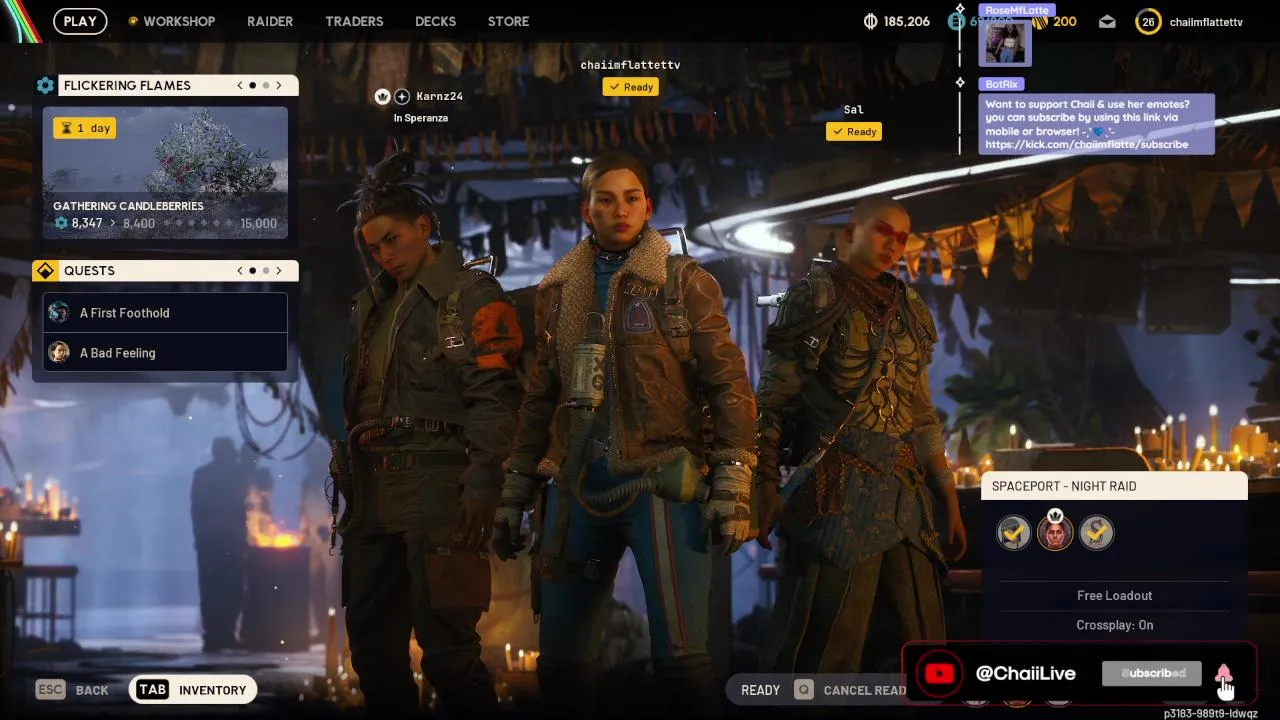The width and height of the screenshot is (1280, 720).
Task: Open the PLAY tab
Action: (x=80, y=21)
